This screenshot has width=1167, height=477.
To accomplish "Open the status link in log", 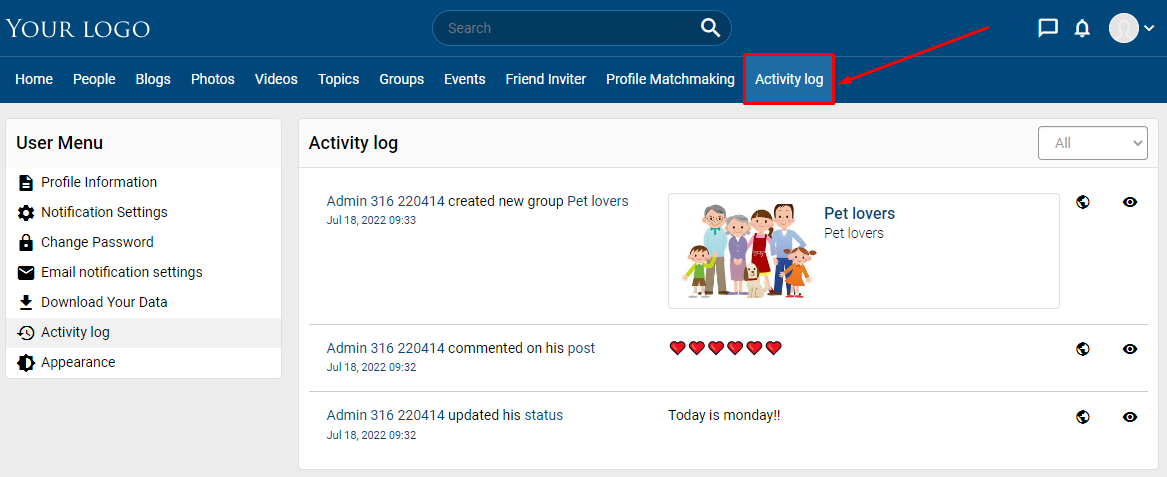I will (x=543, y=415).
